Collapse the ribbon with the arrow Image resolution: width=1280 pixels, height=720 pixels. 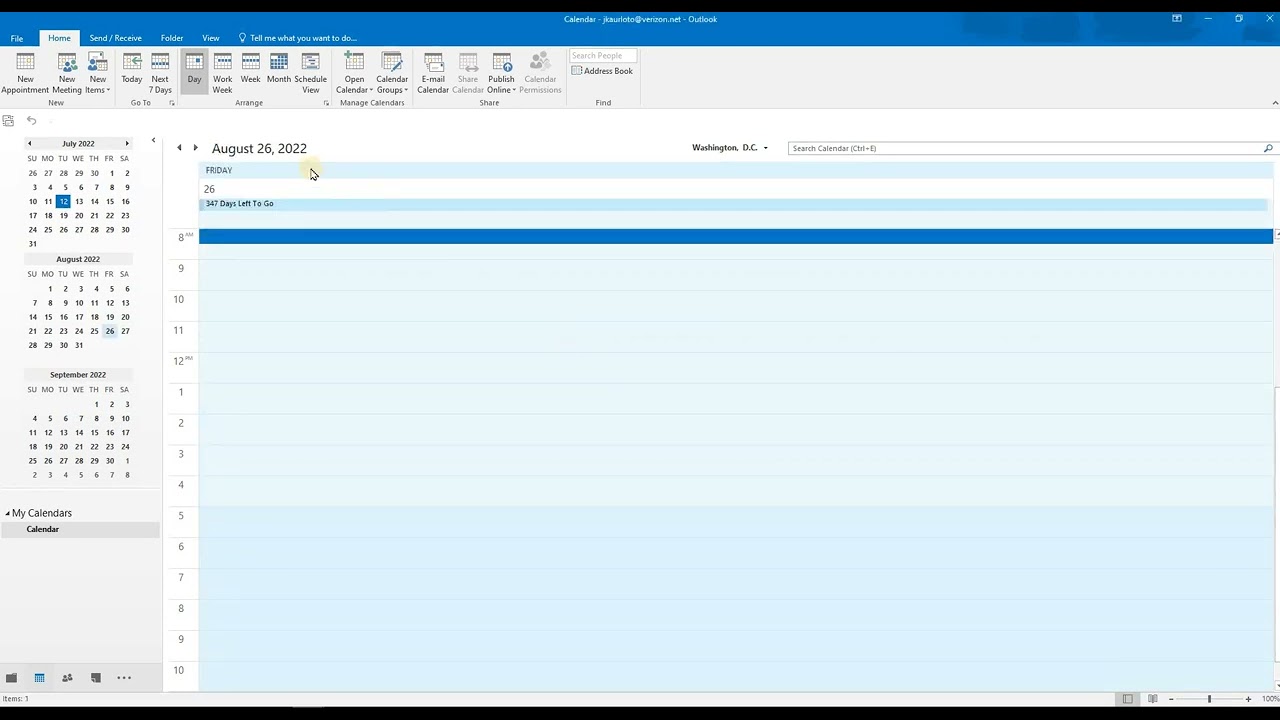click(x=1274, y=103)
